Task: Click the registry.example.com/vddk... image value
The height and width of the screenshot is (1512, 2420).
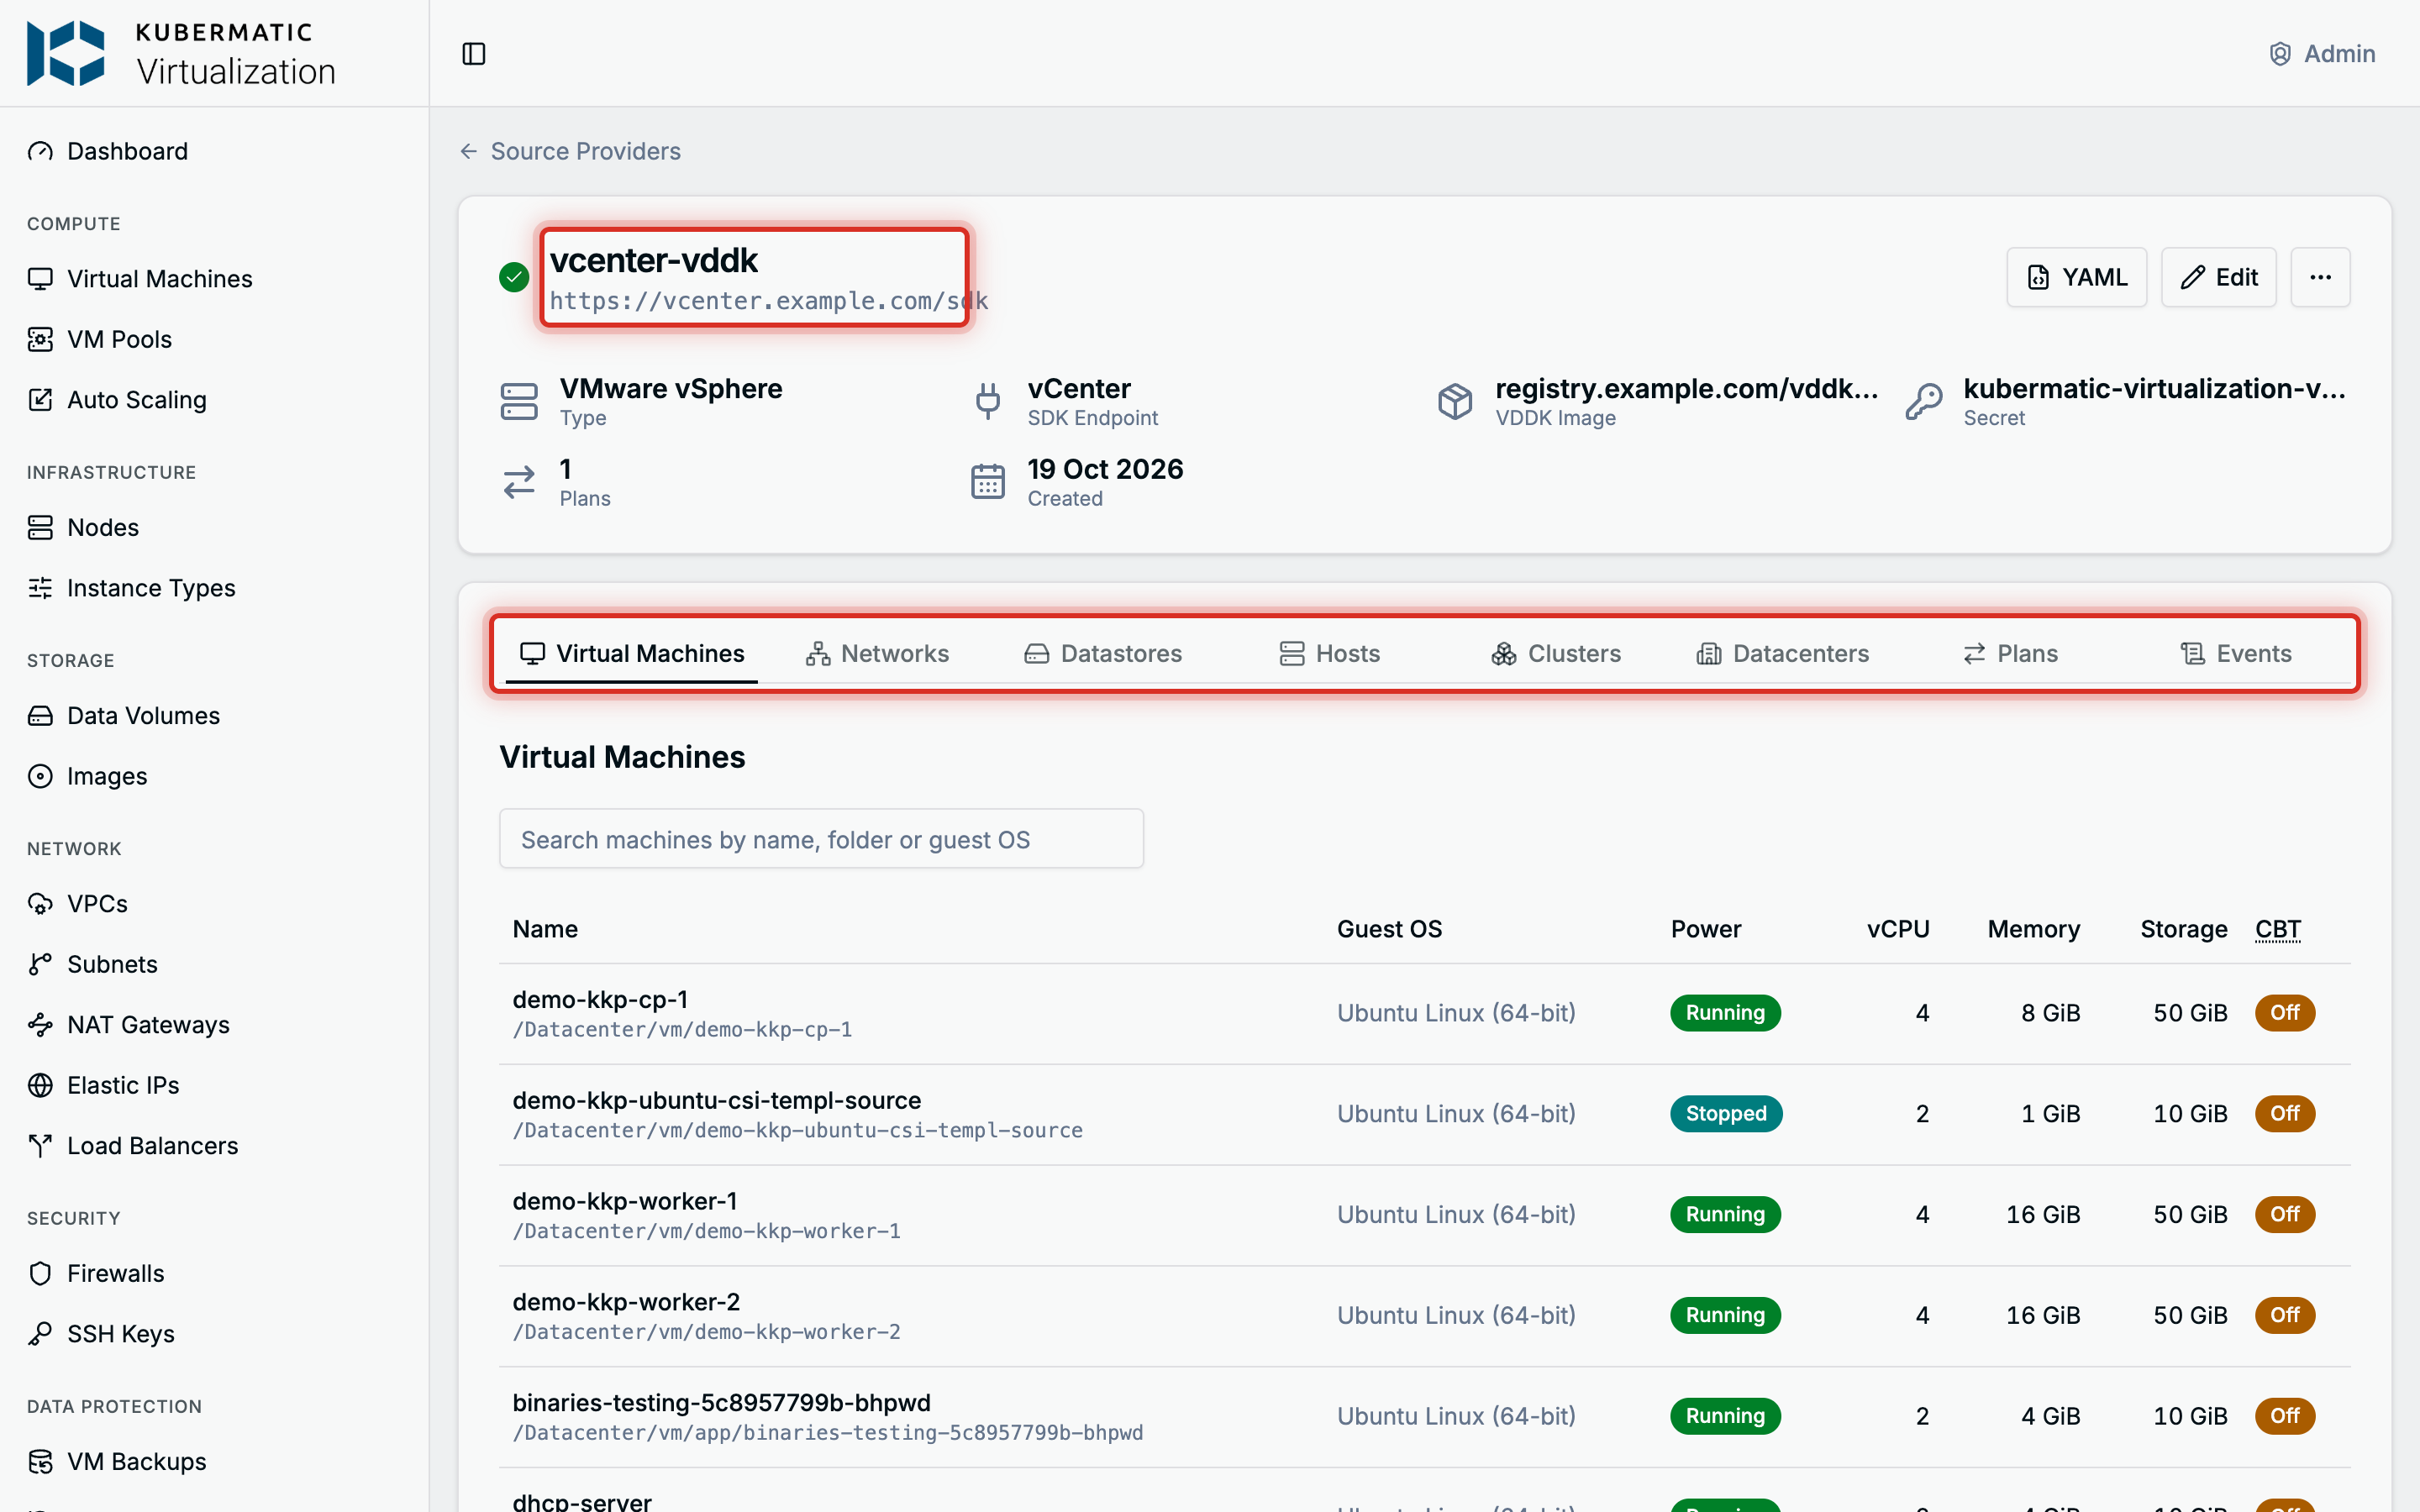Action: (1686, 388)
